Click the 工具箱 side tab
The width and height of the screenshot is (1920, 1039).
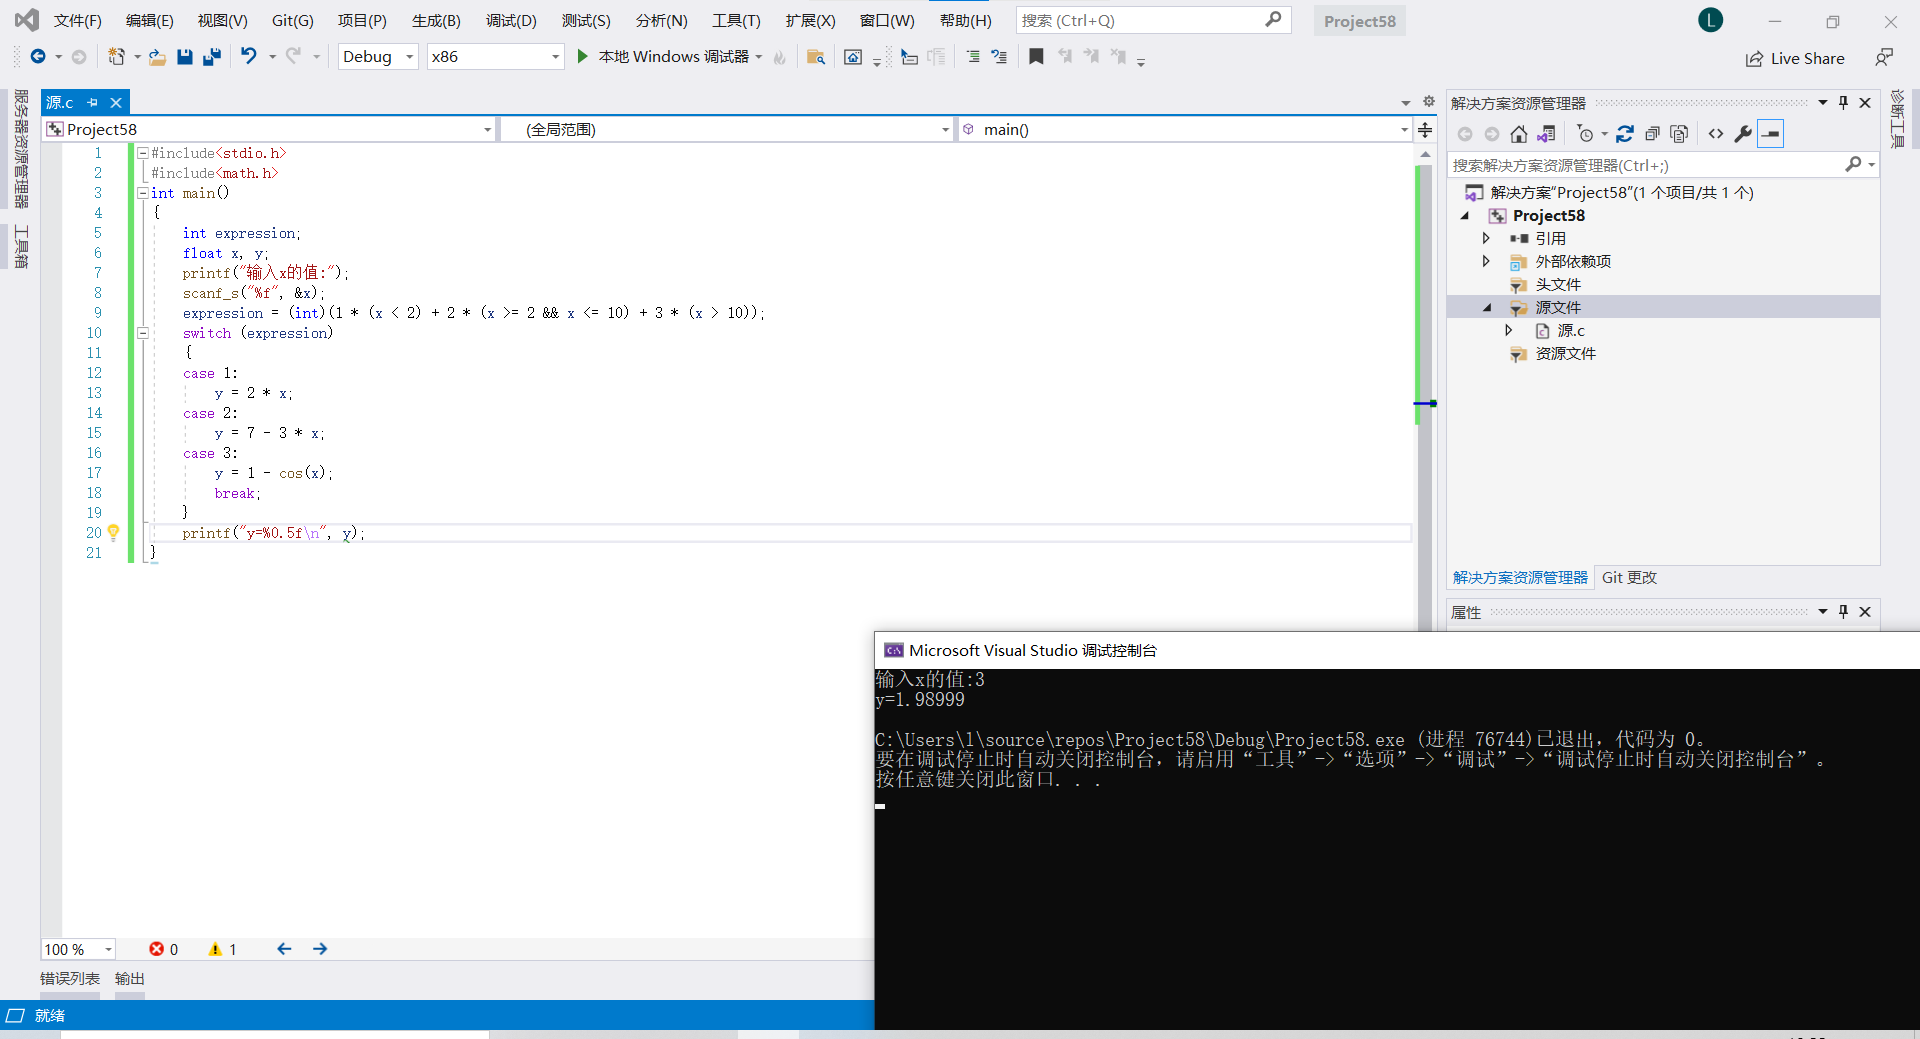[x=21, y=247]
